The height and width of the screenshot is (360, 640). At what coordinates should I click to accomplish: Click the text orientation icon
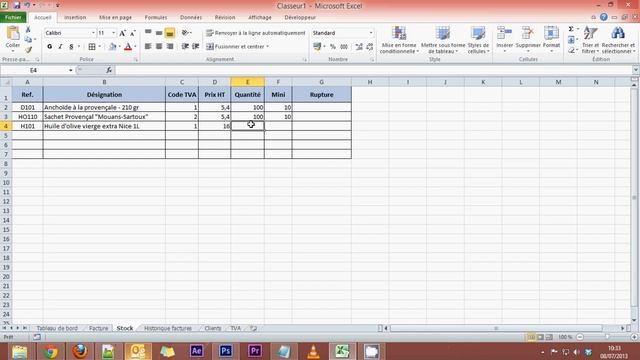[x=185, y=33]
